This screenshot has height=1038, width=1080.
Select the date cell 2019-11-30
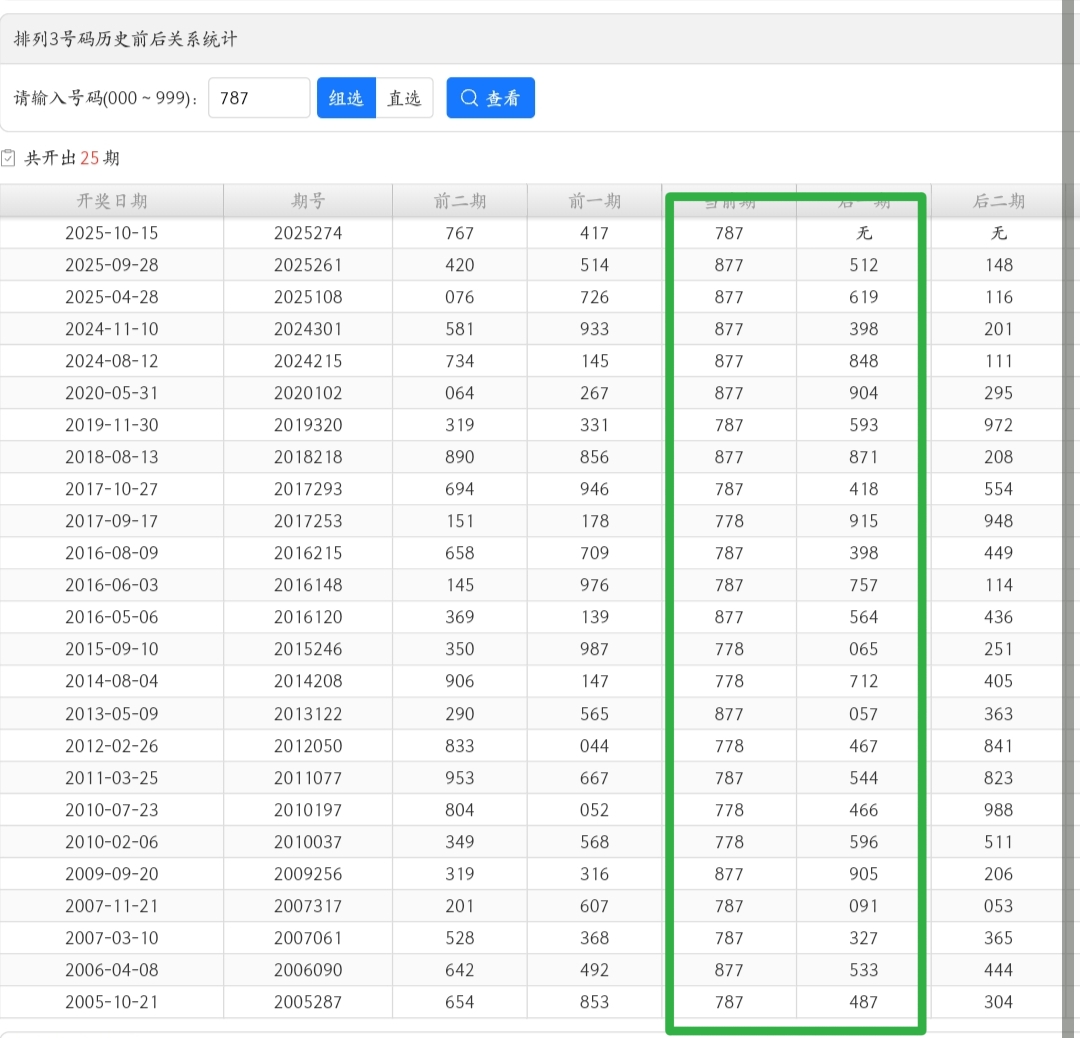pos(112,425)
